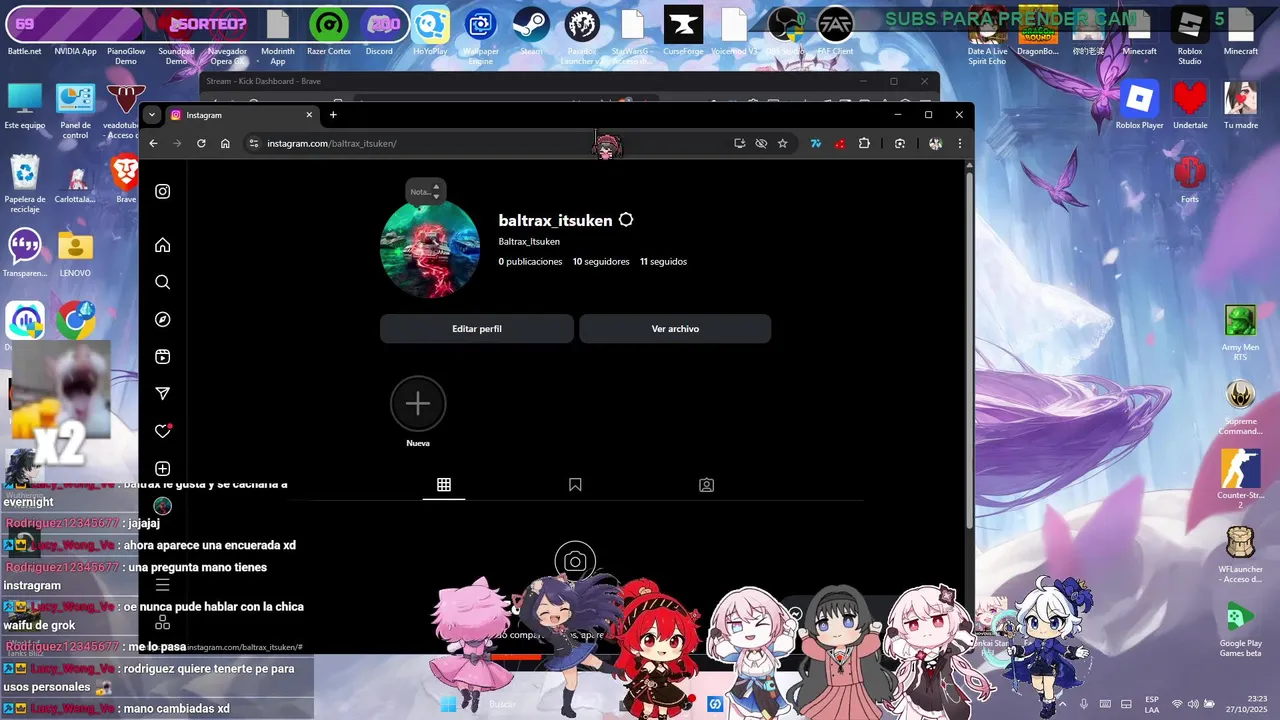Switch to the tagged photos tab

pos(706,485)
